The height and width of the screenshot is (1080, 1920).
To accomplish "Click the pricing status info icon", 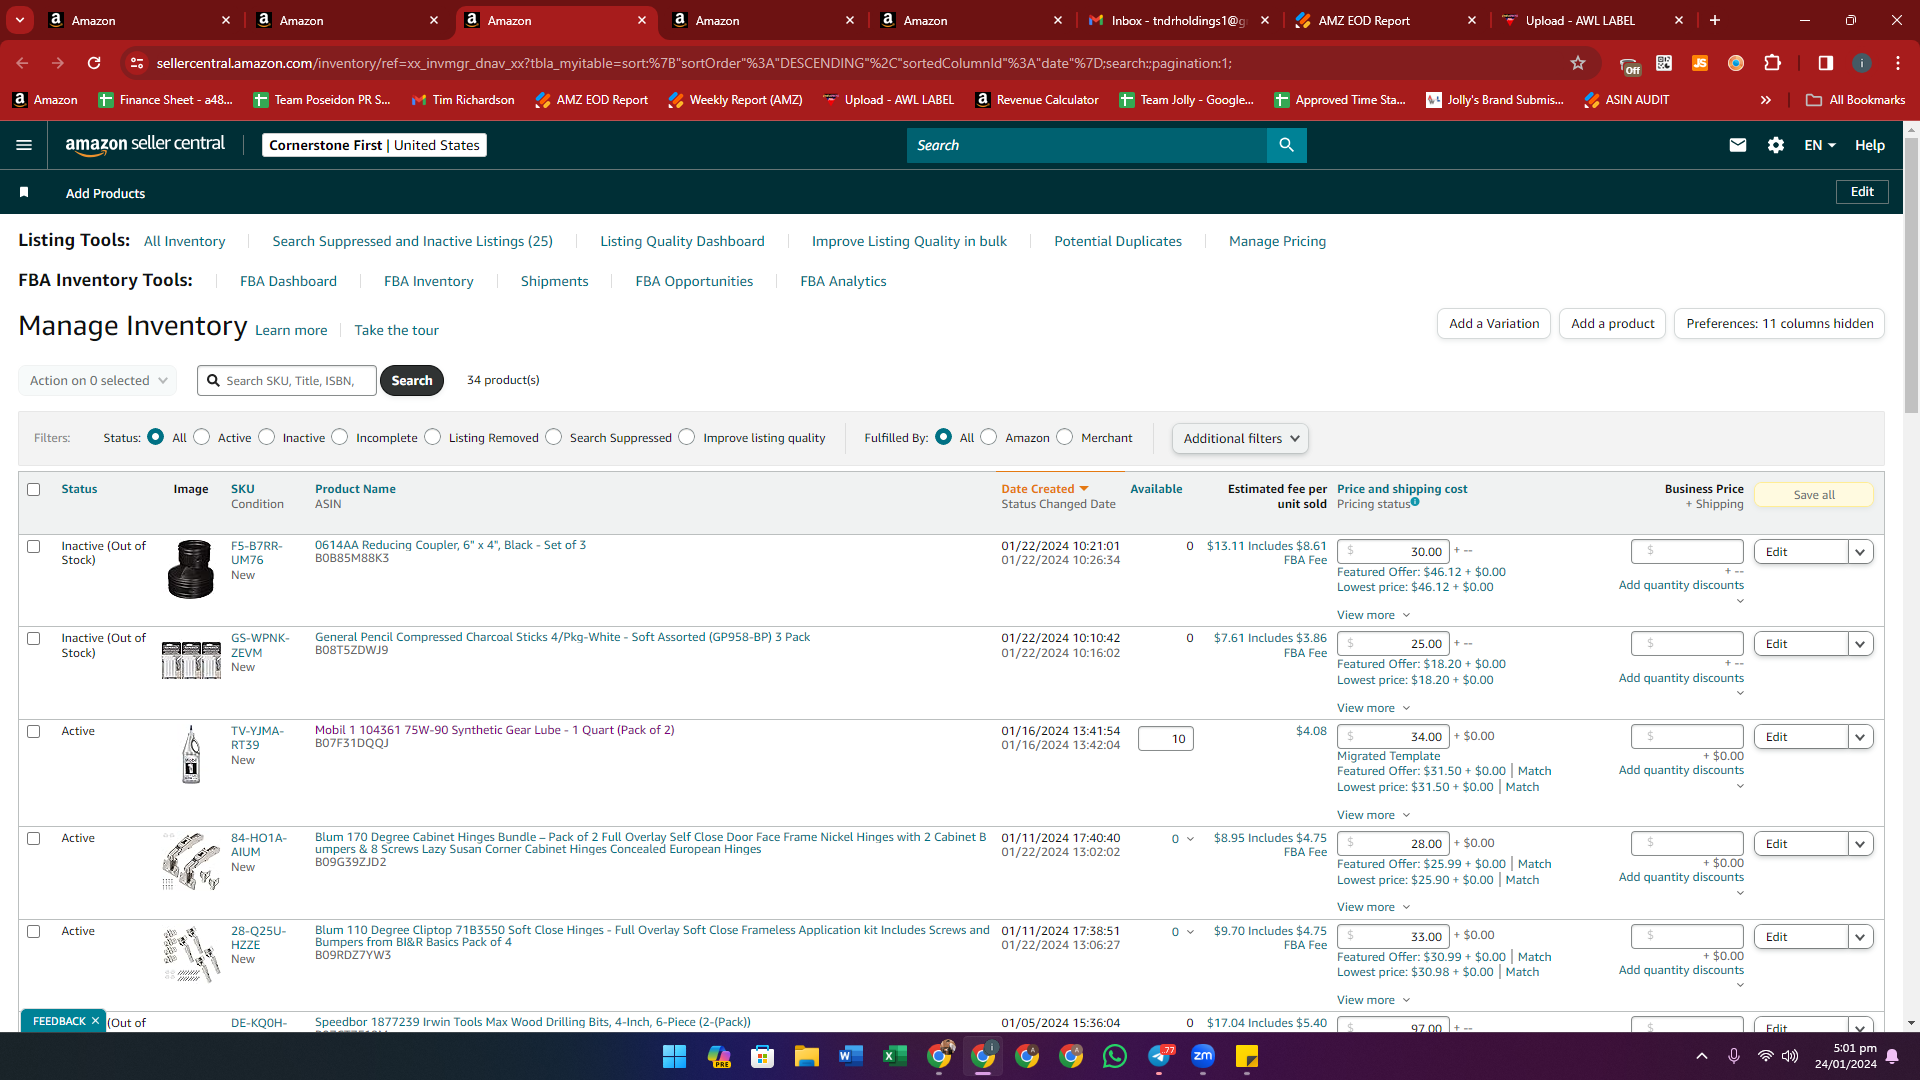I will pos(1415,502).
